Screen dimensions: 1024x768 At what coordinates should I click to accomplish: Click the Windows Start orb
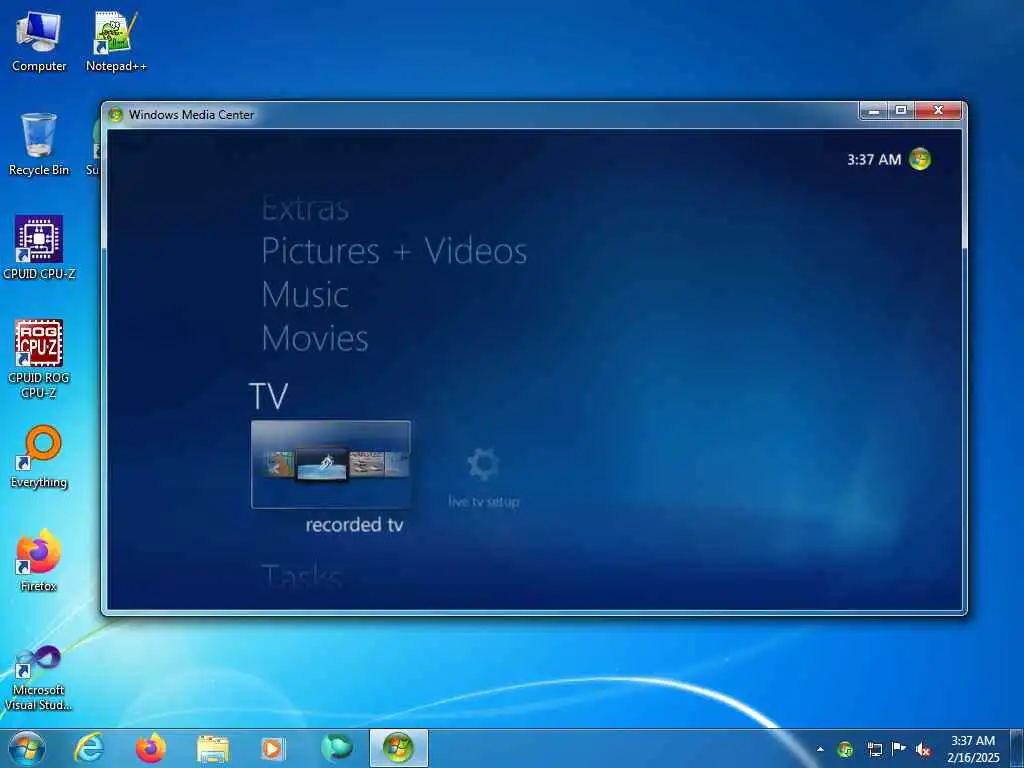[x=27, y=748]
